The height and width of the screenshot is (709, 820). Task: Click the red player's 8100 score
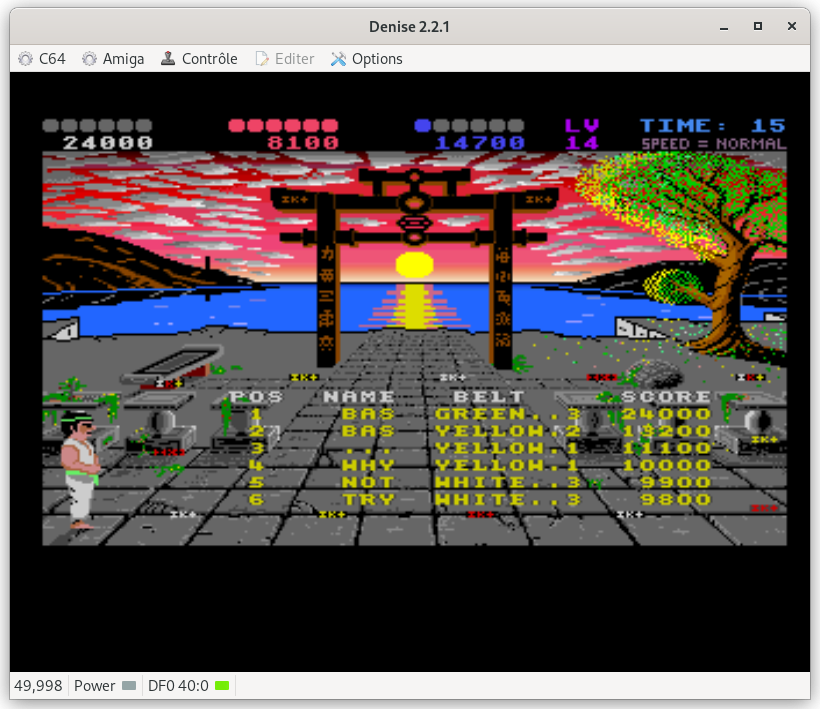303,143
